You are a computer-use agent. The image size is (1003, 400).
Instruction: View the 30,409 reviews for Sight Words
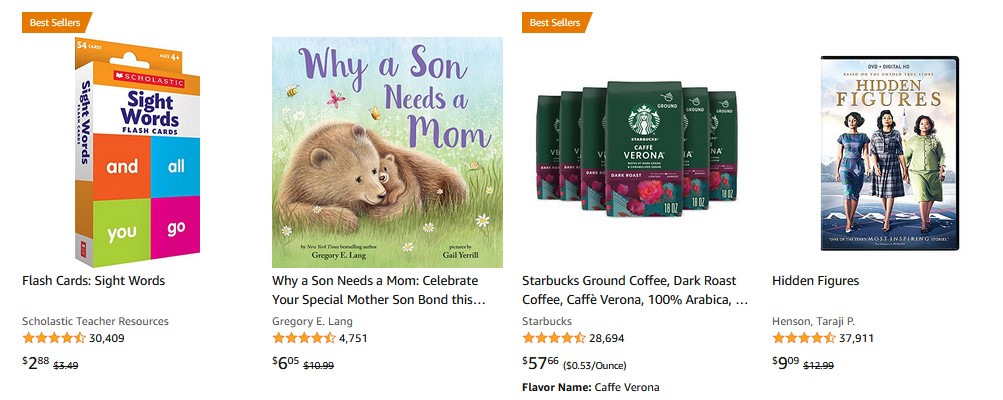107,338
